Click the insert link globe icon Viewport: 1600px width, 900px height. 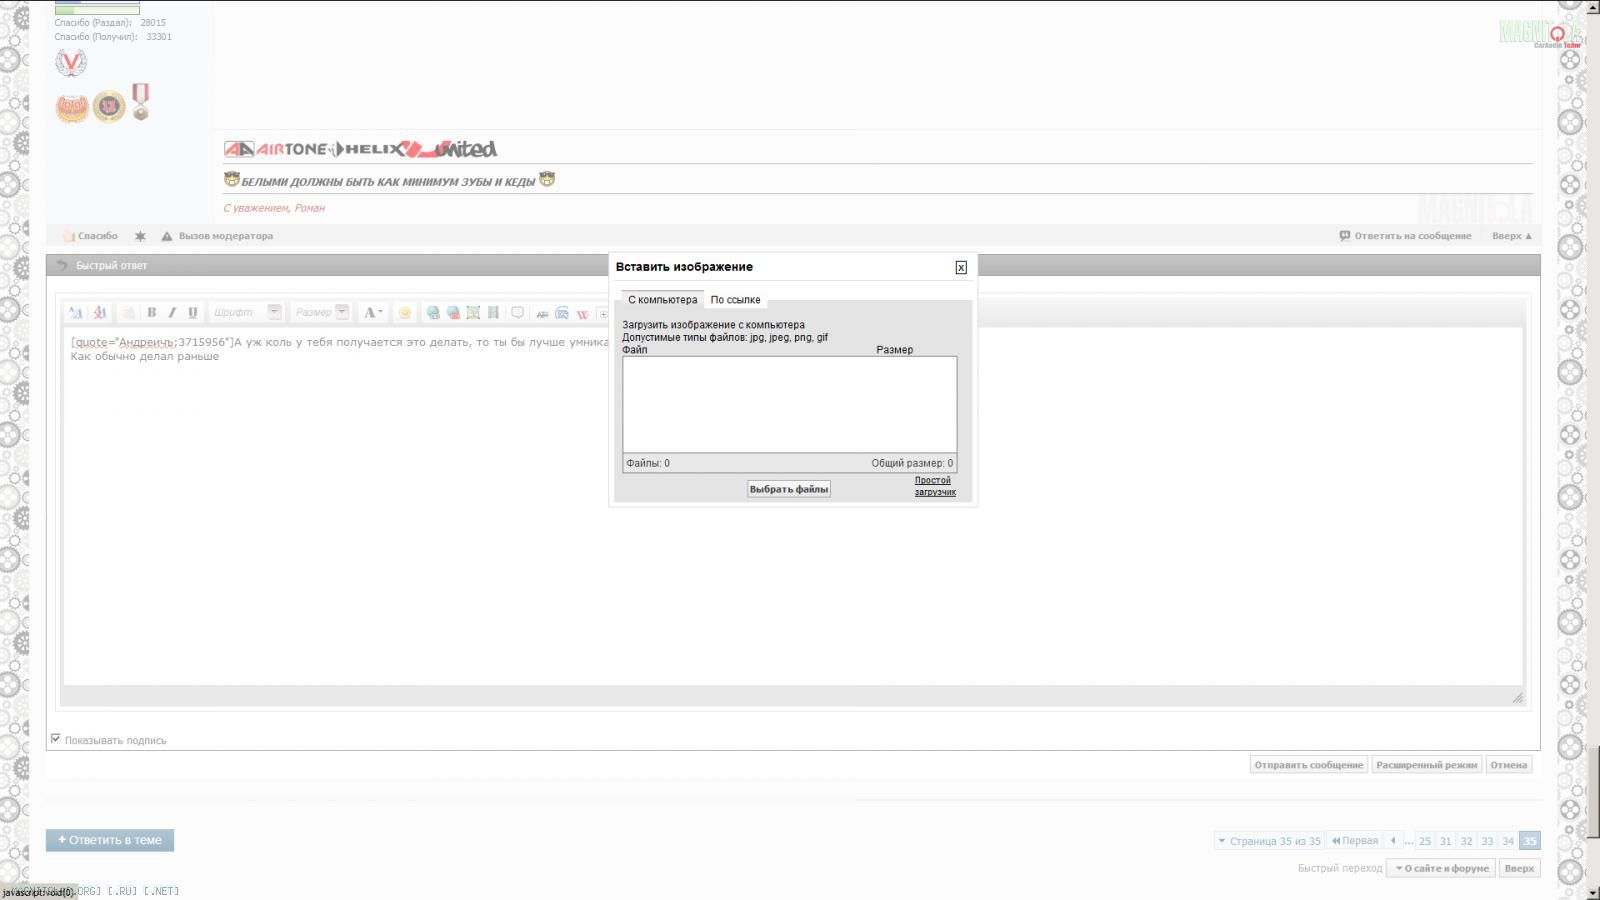[433, 313]
